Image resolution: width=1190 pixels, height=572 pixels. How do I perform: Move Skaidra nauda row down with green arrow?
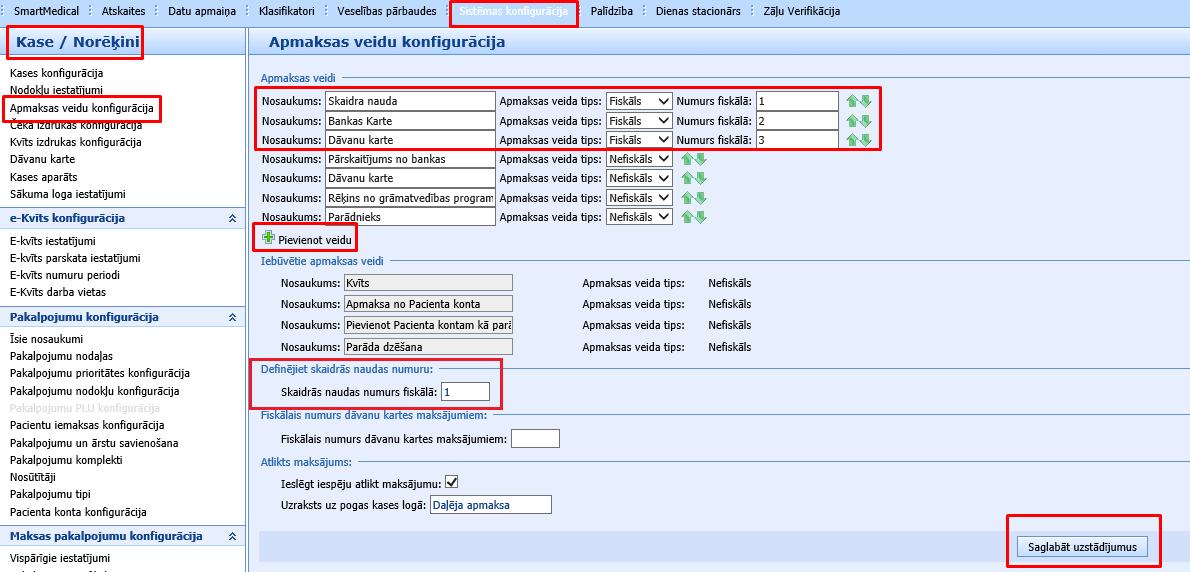(x=865, y=102)
